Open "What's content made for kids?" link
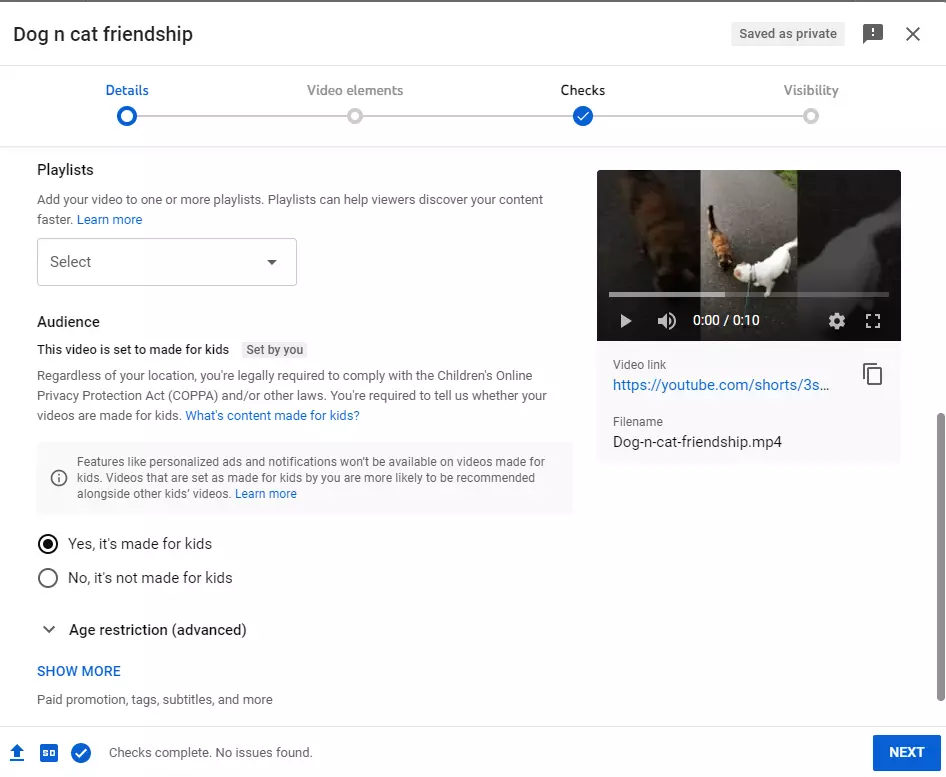This screenshot has height=777, width=946. (x=272, y=415)
